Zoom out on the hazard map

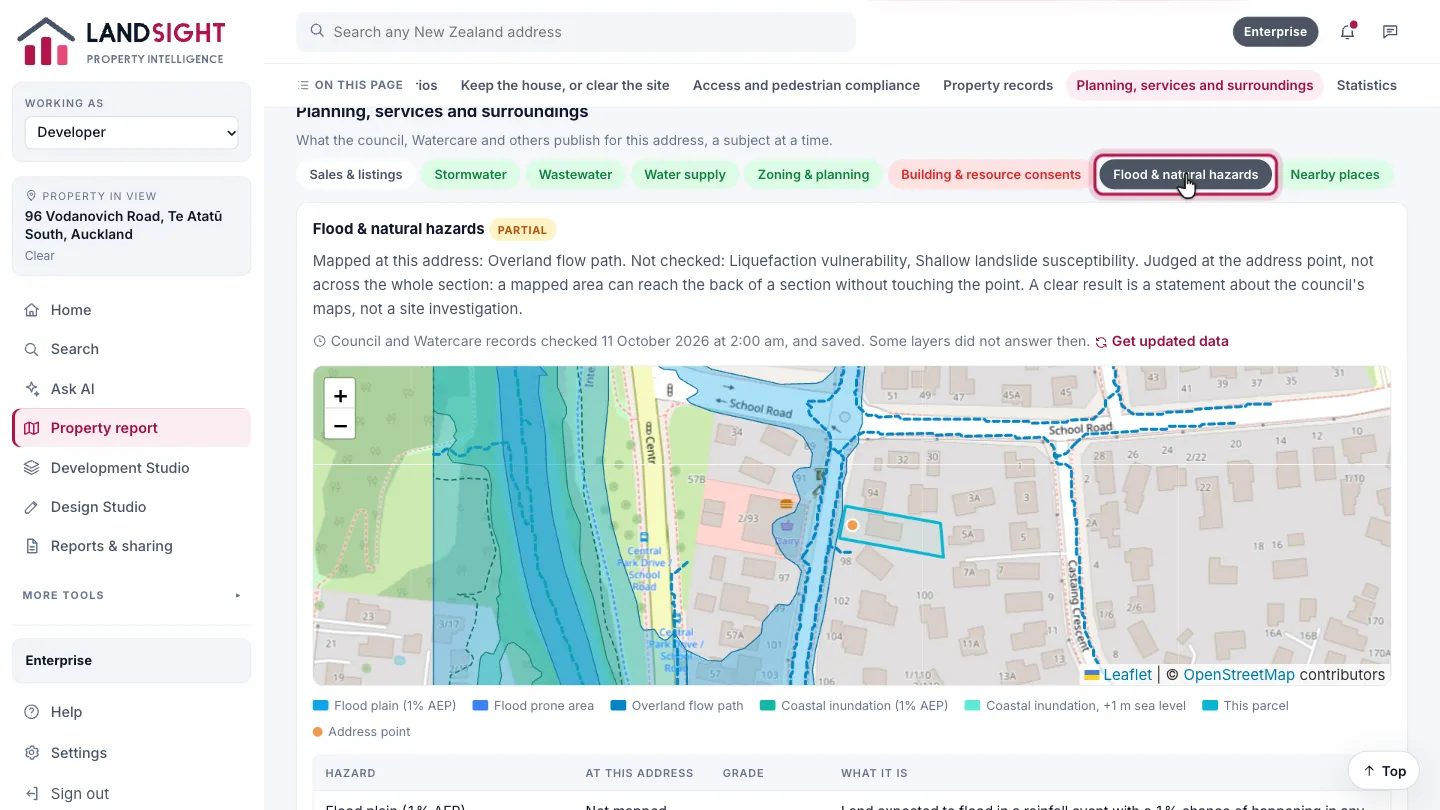[340, 425]
